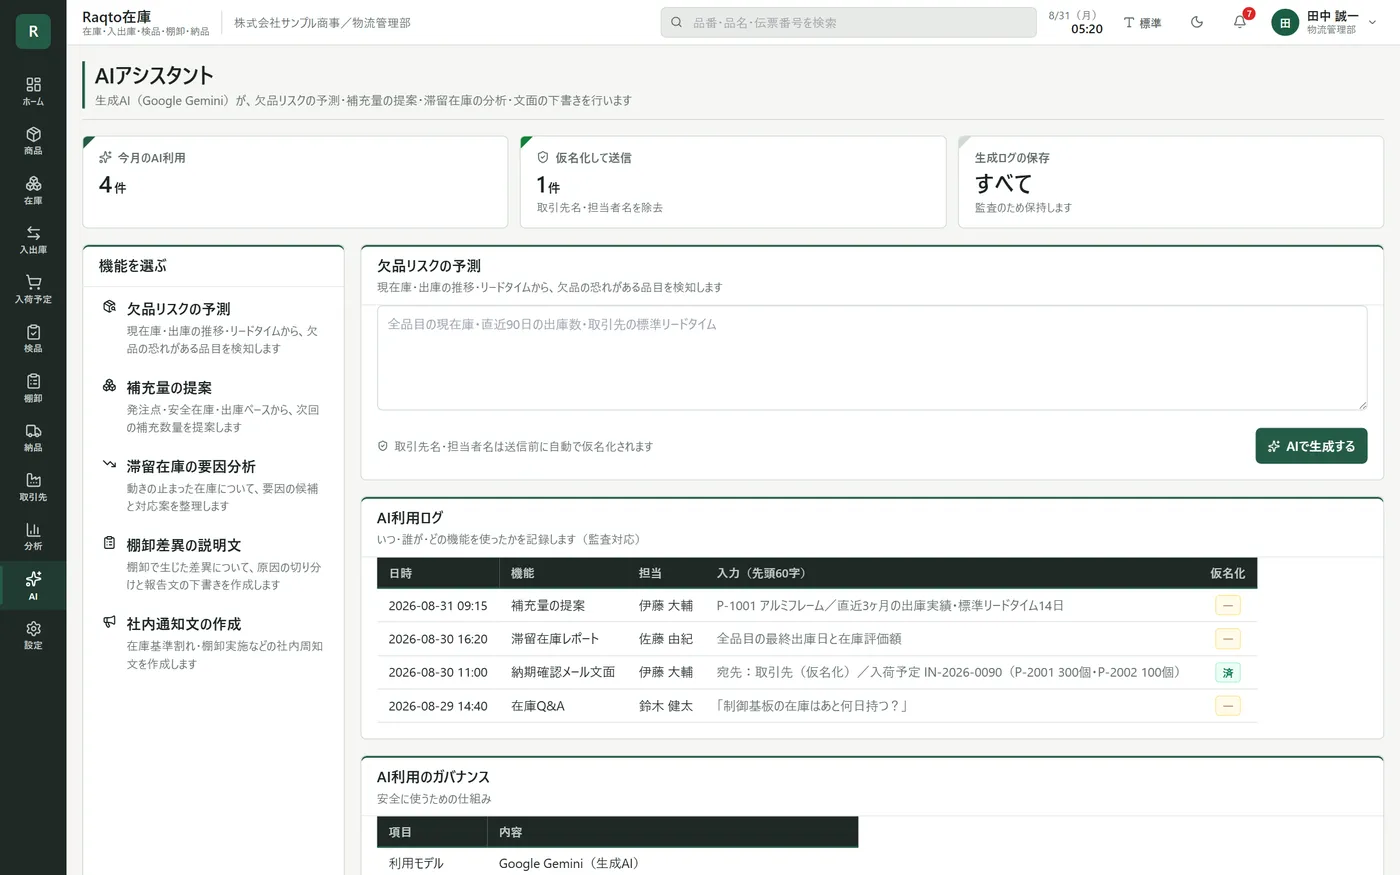Click the search field for 品番·品名

[x=848, y=22]
